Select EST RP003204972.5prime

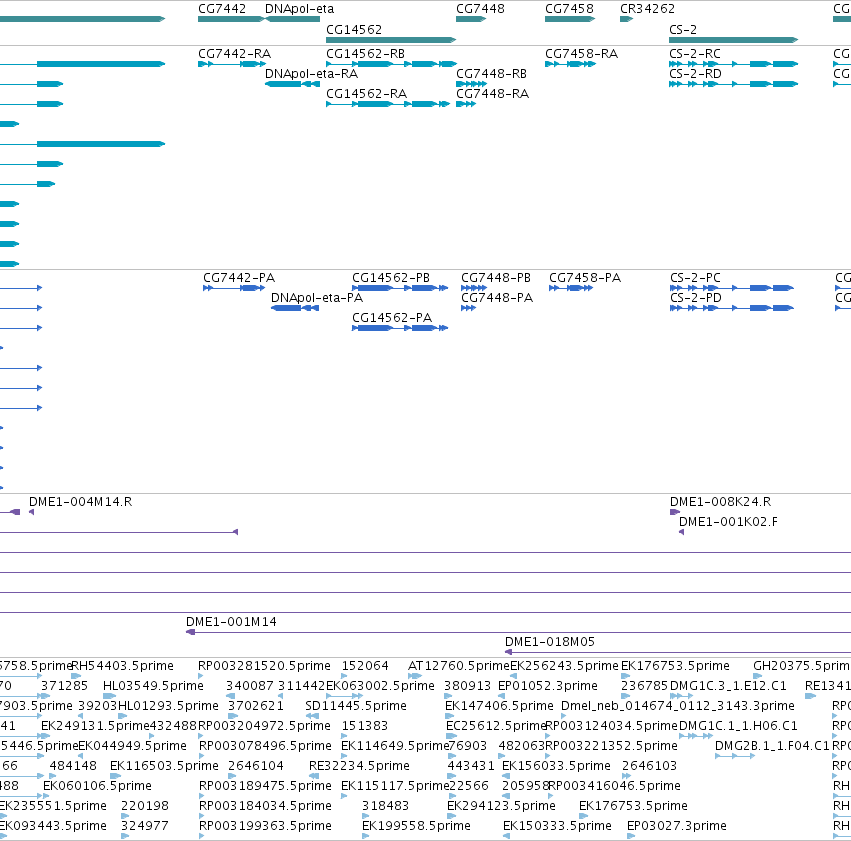pos(265,726)
